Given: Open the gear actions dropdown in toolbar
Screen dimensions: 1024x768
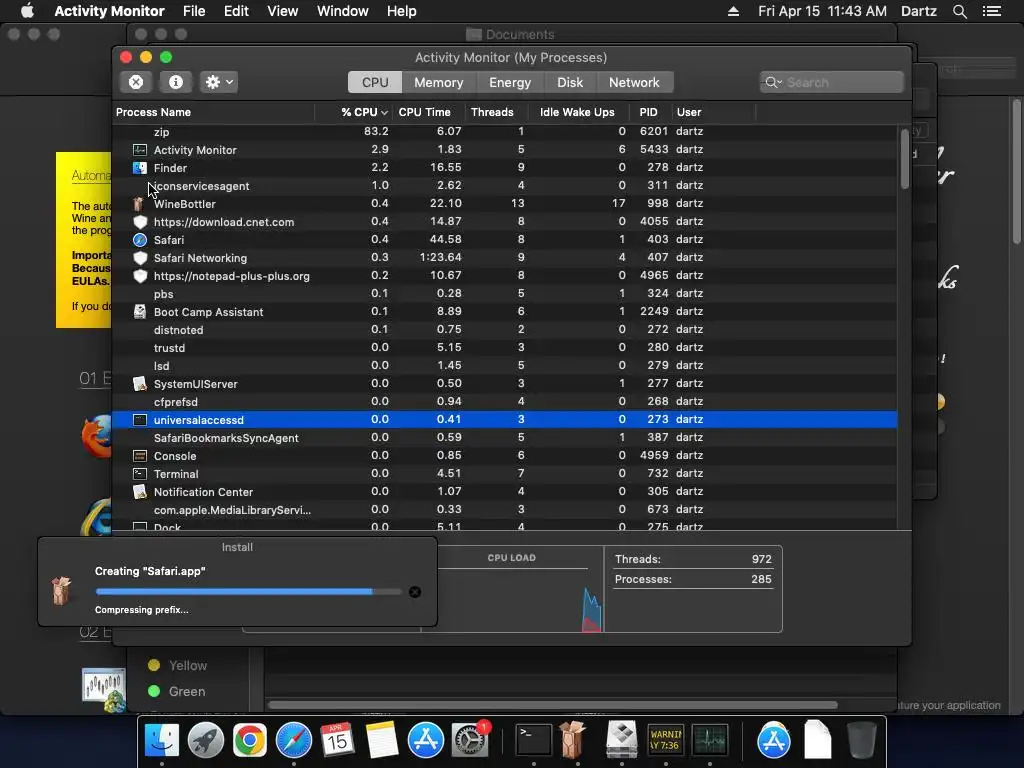Looking at the screenshot, I should tap(219, 82).
